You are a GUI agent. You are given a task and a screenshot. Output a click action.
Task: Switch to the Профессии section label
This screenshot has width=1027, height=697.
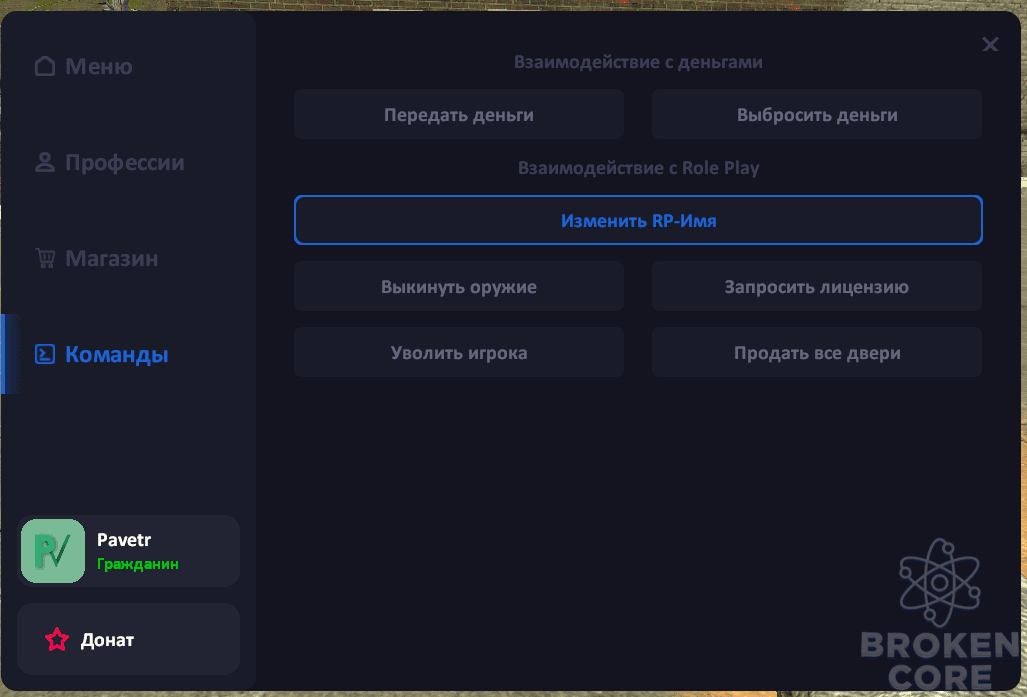click(125, 162)
